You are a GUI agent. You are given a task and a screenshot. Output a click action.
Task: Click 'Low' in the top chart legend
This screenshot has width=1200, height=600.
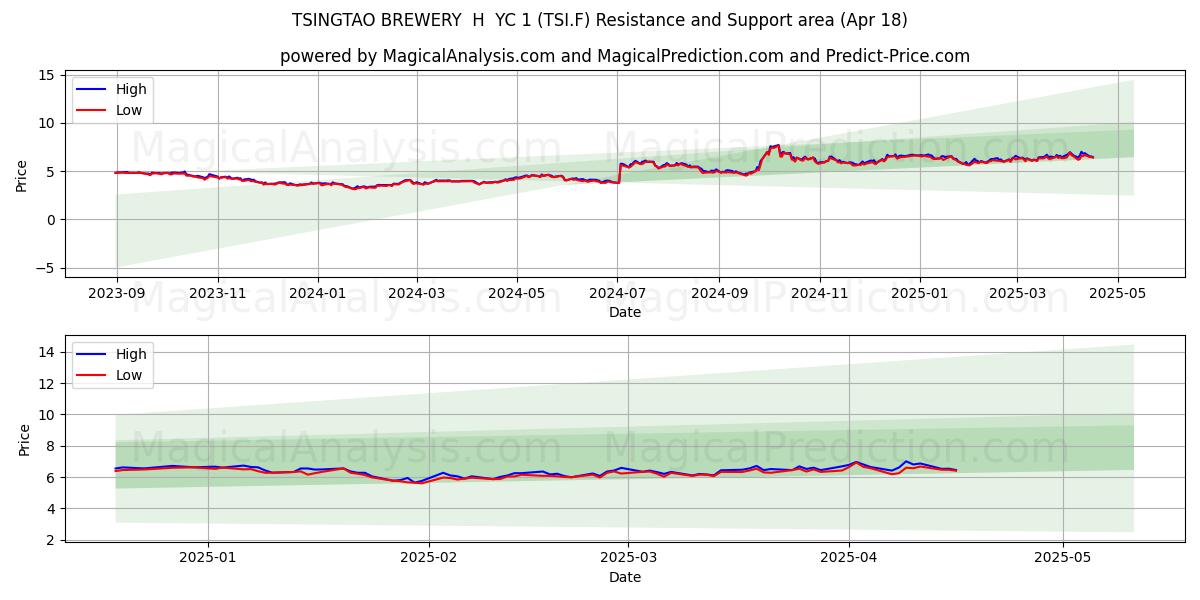click(x=129, y=110)
